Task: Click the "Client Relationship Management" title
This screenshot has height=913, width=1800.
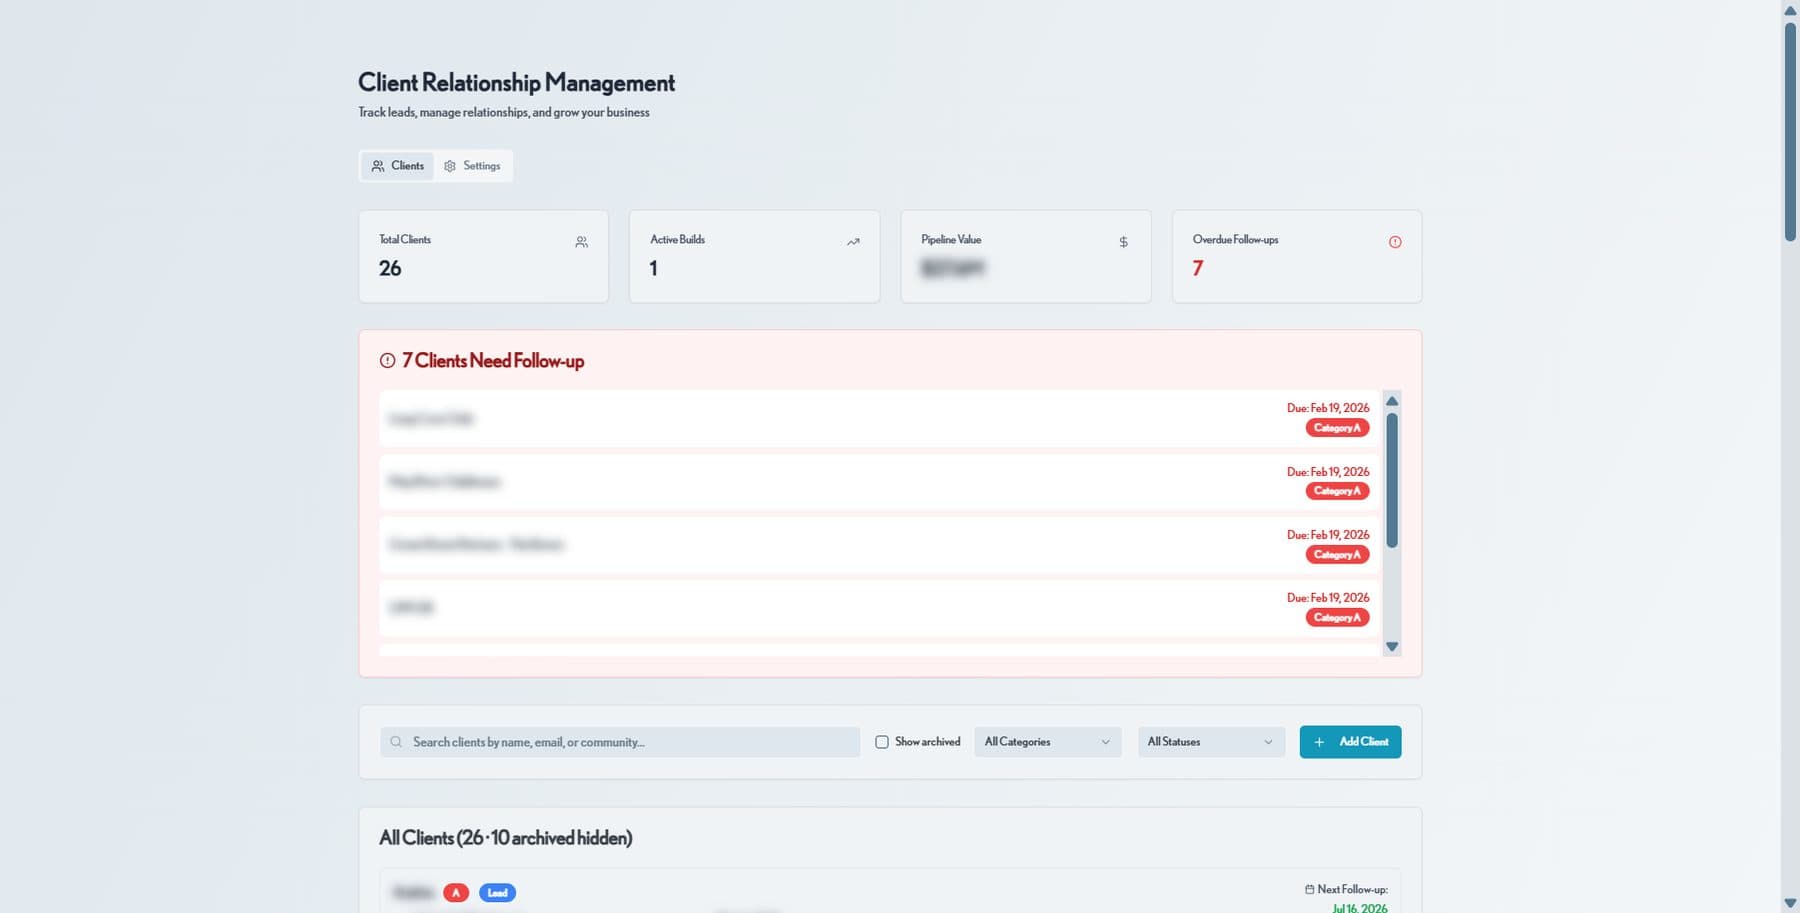Action: (516, 82)
